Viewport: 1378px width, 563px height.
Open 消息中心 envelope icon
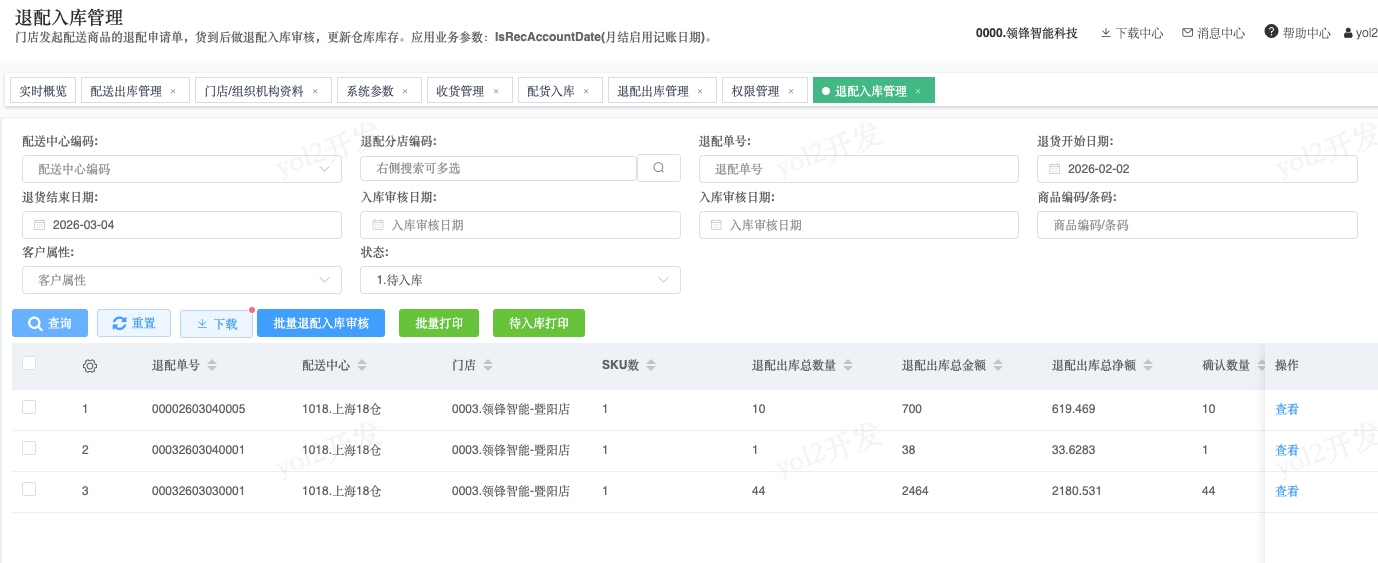point(1188,33)
